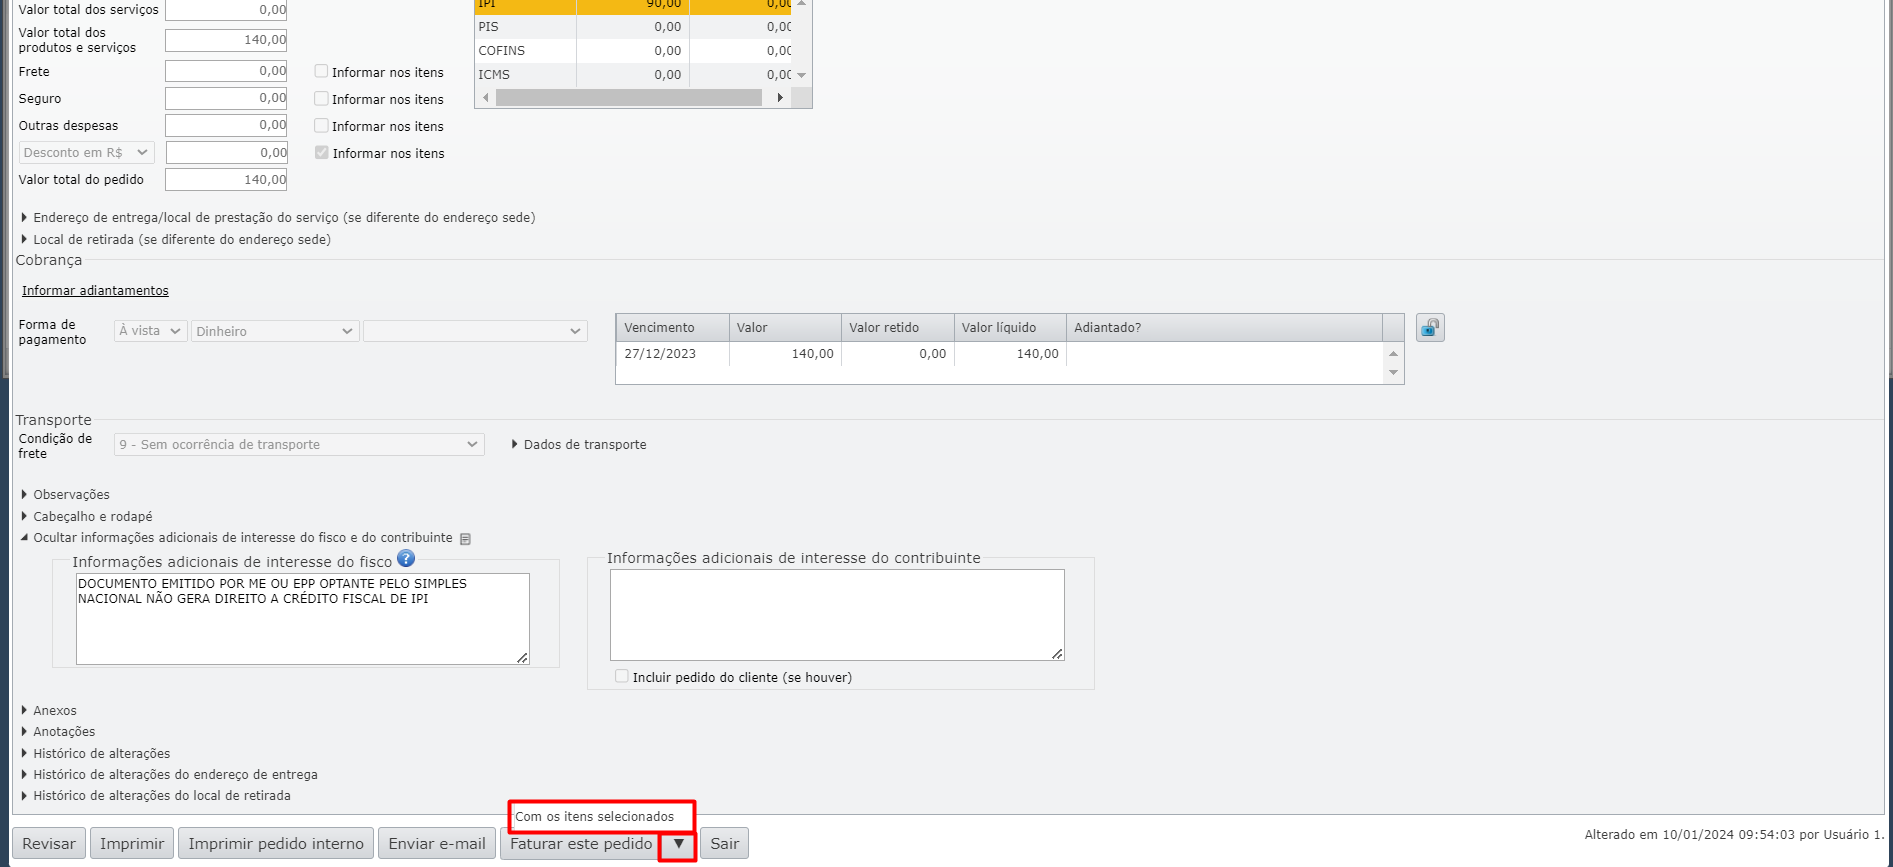Open the 'Informar adiantamentos' link

(96, 291)
